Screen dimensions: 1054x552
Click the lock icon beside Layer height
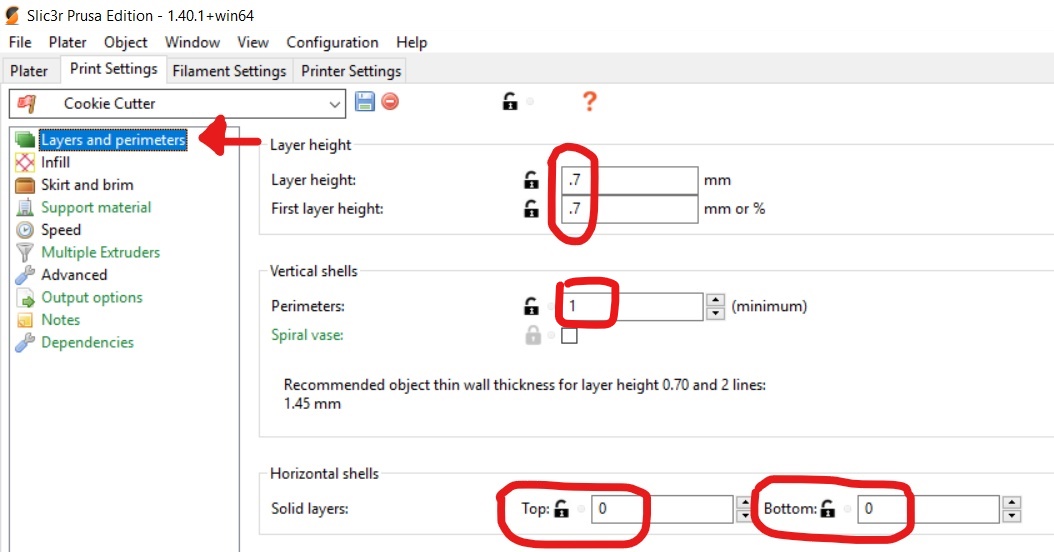(x=530, y=181)
